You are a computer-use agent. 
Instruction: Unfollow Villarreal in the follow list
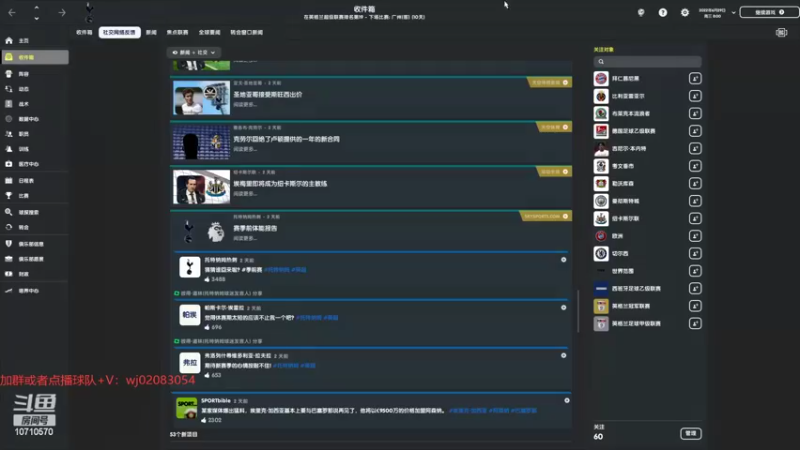coord(695,96)
